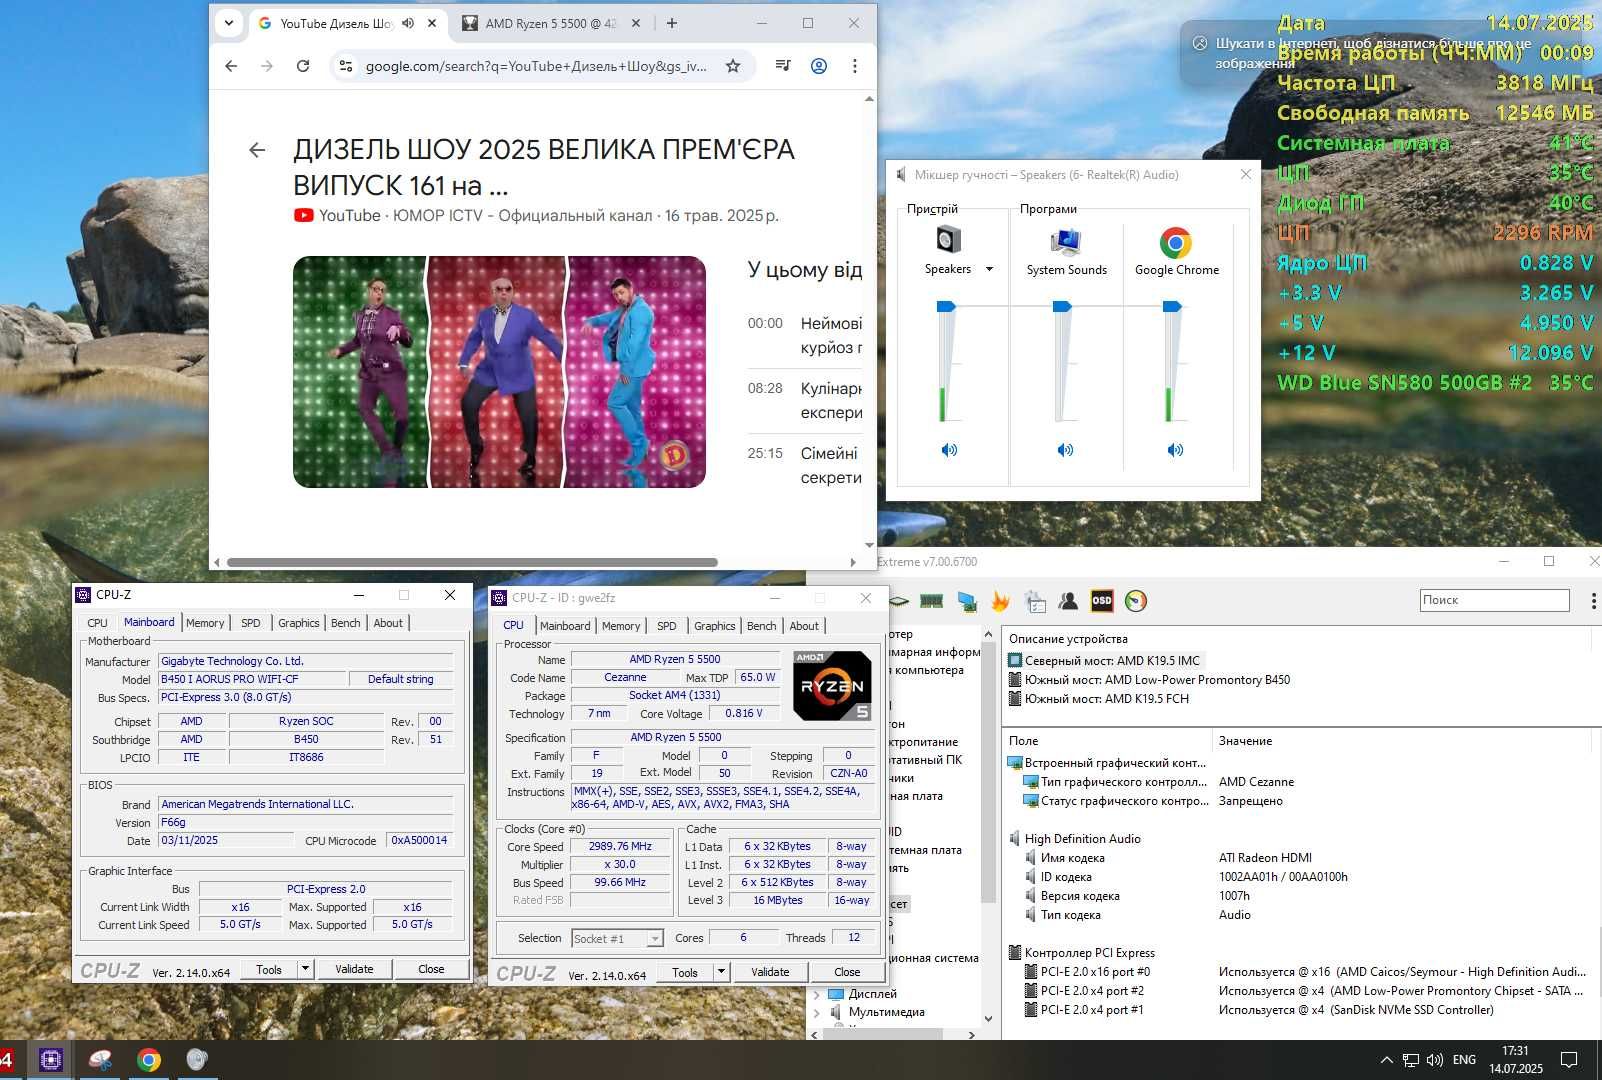Image resolution: width=1602 pixels, height=1080 pixels.
Task: Open the AIDA64 memory benchmark RAM icon
Action: (x=931, y=601)
